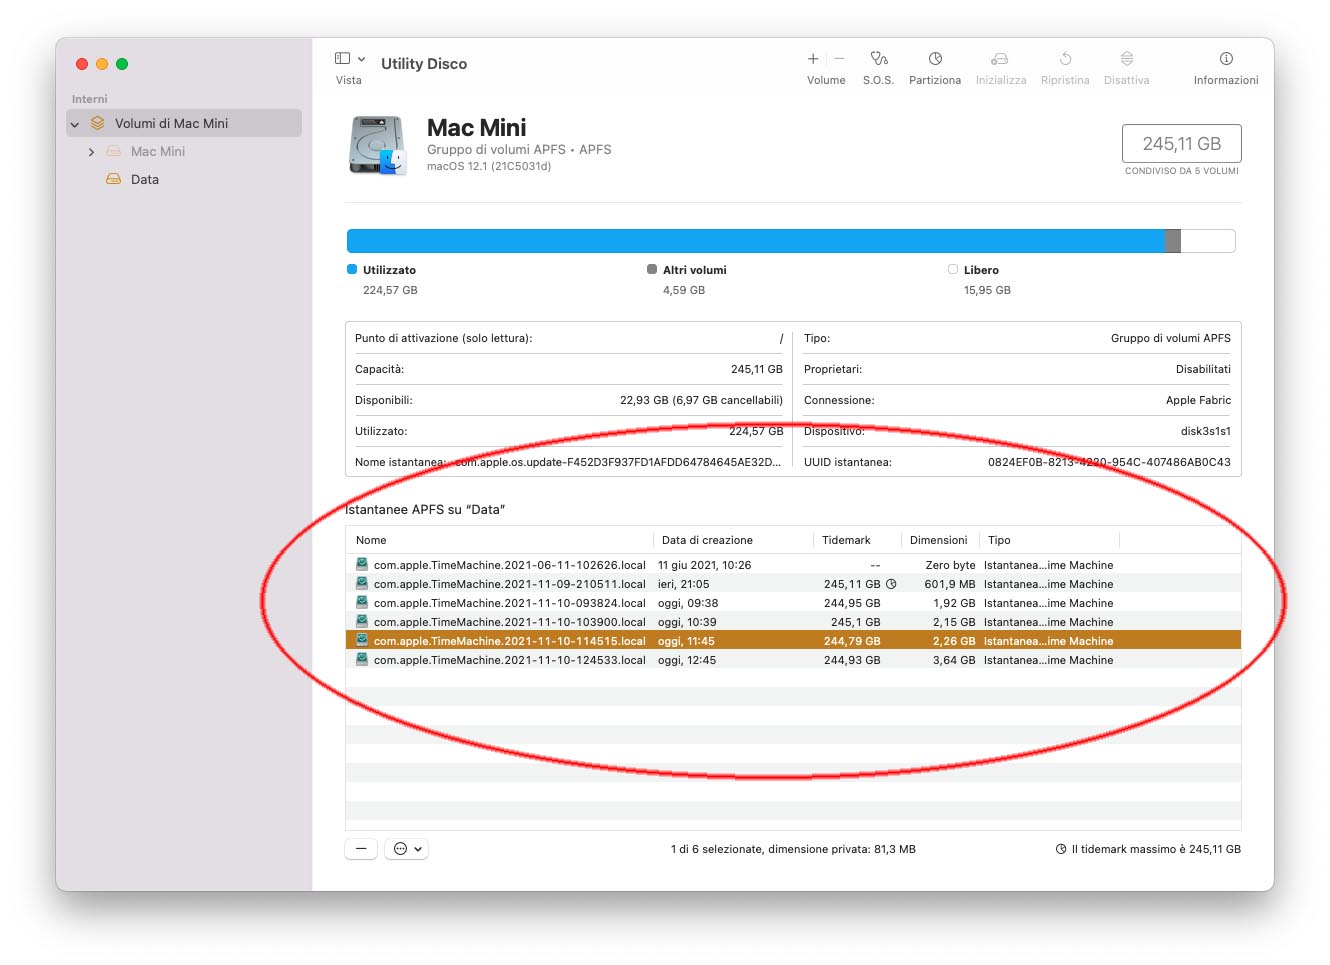Click the Nome istantanea value
Screen dimensions: 1330x965
point(618,462)
